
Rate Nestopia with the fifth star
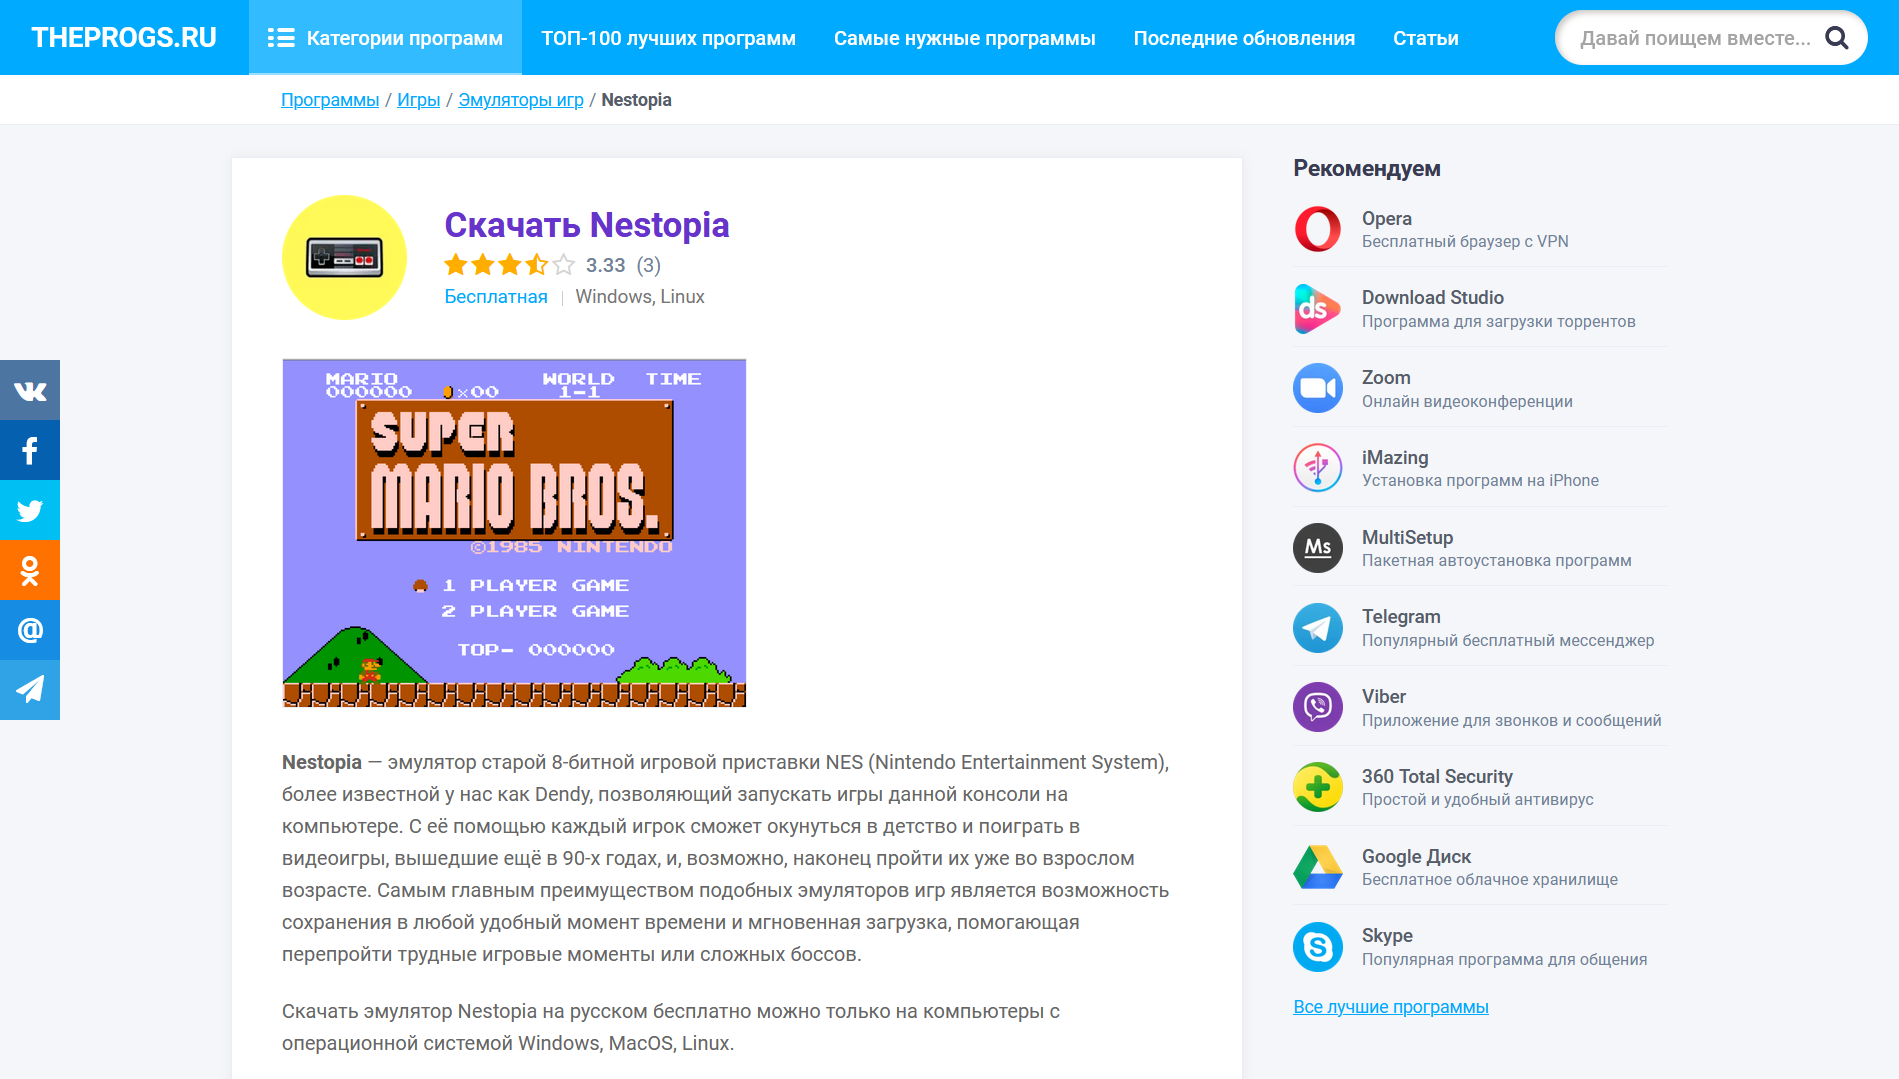pos(564,265)
